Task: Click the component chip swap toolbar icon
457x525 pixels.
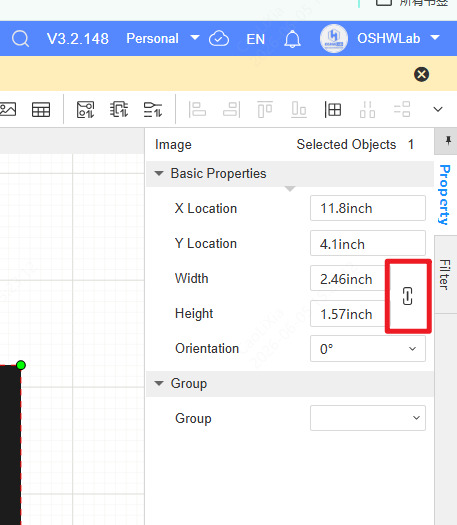Action: tap(119, 109)
